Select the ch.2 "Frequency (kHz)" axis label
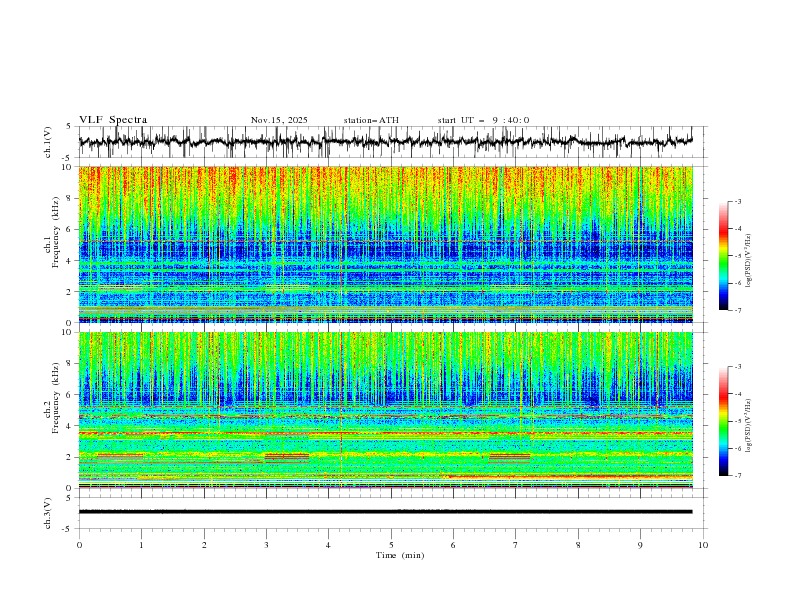The image size is (792, 612). point(56,398)
